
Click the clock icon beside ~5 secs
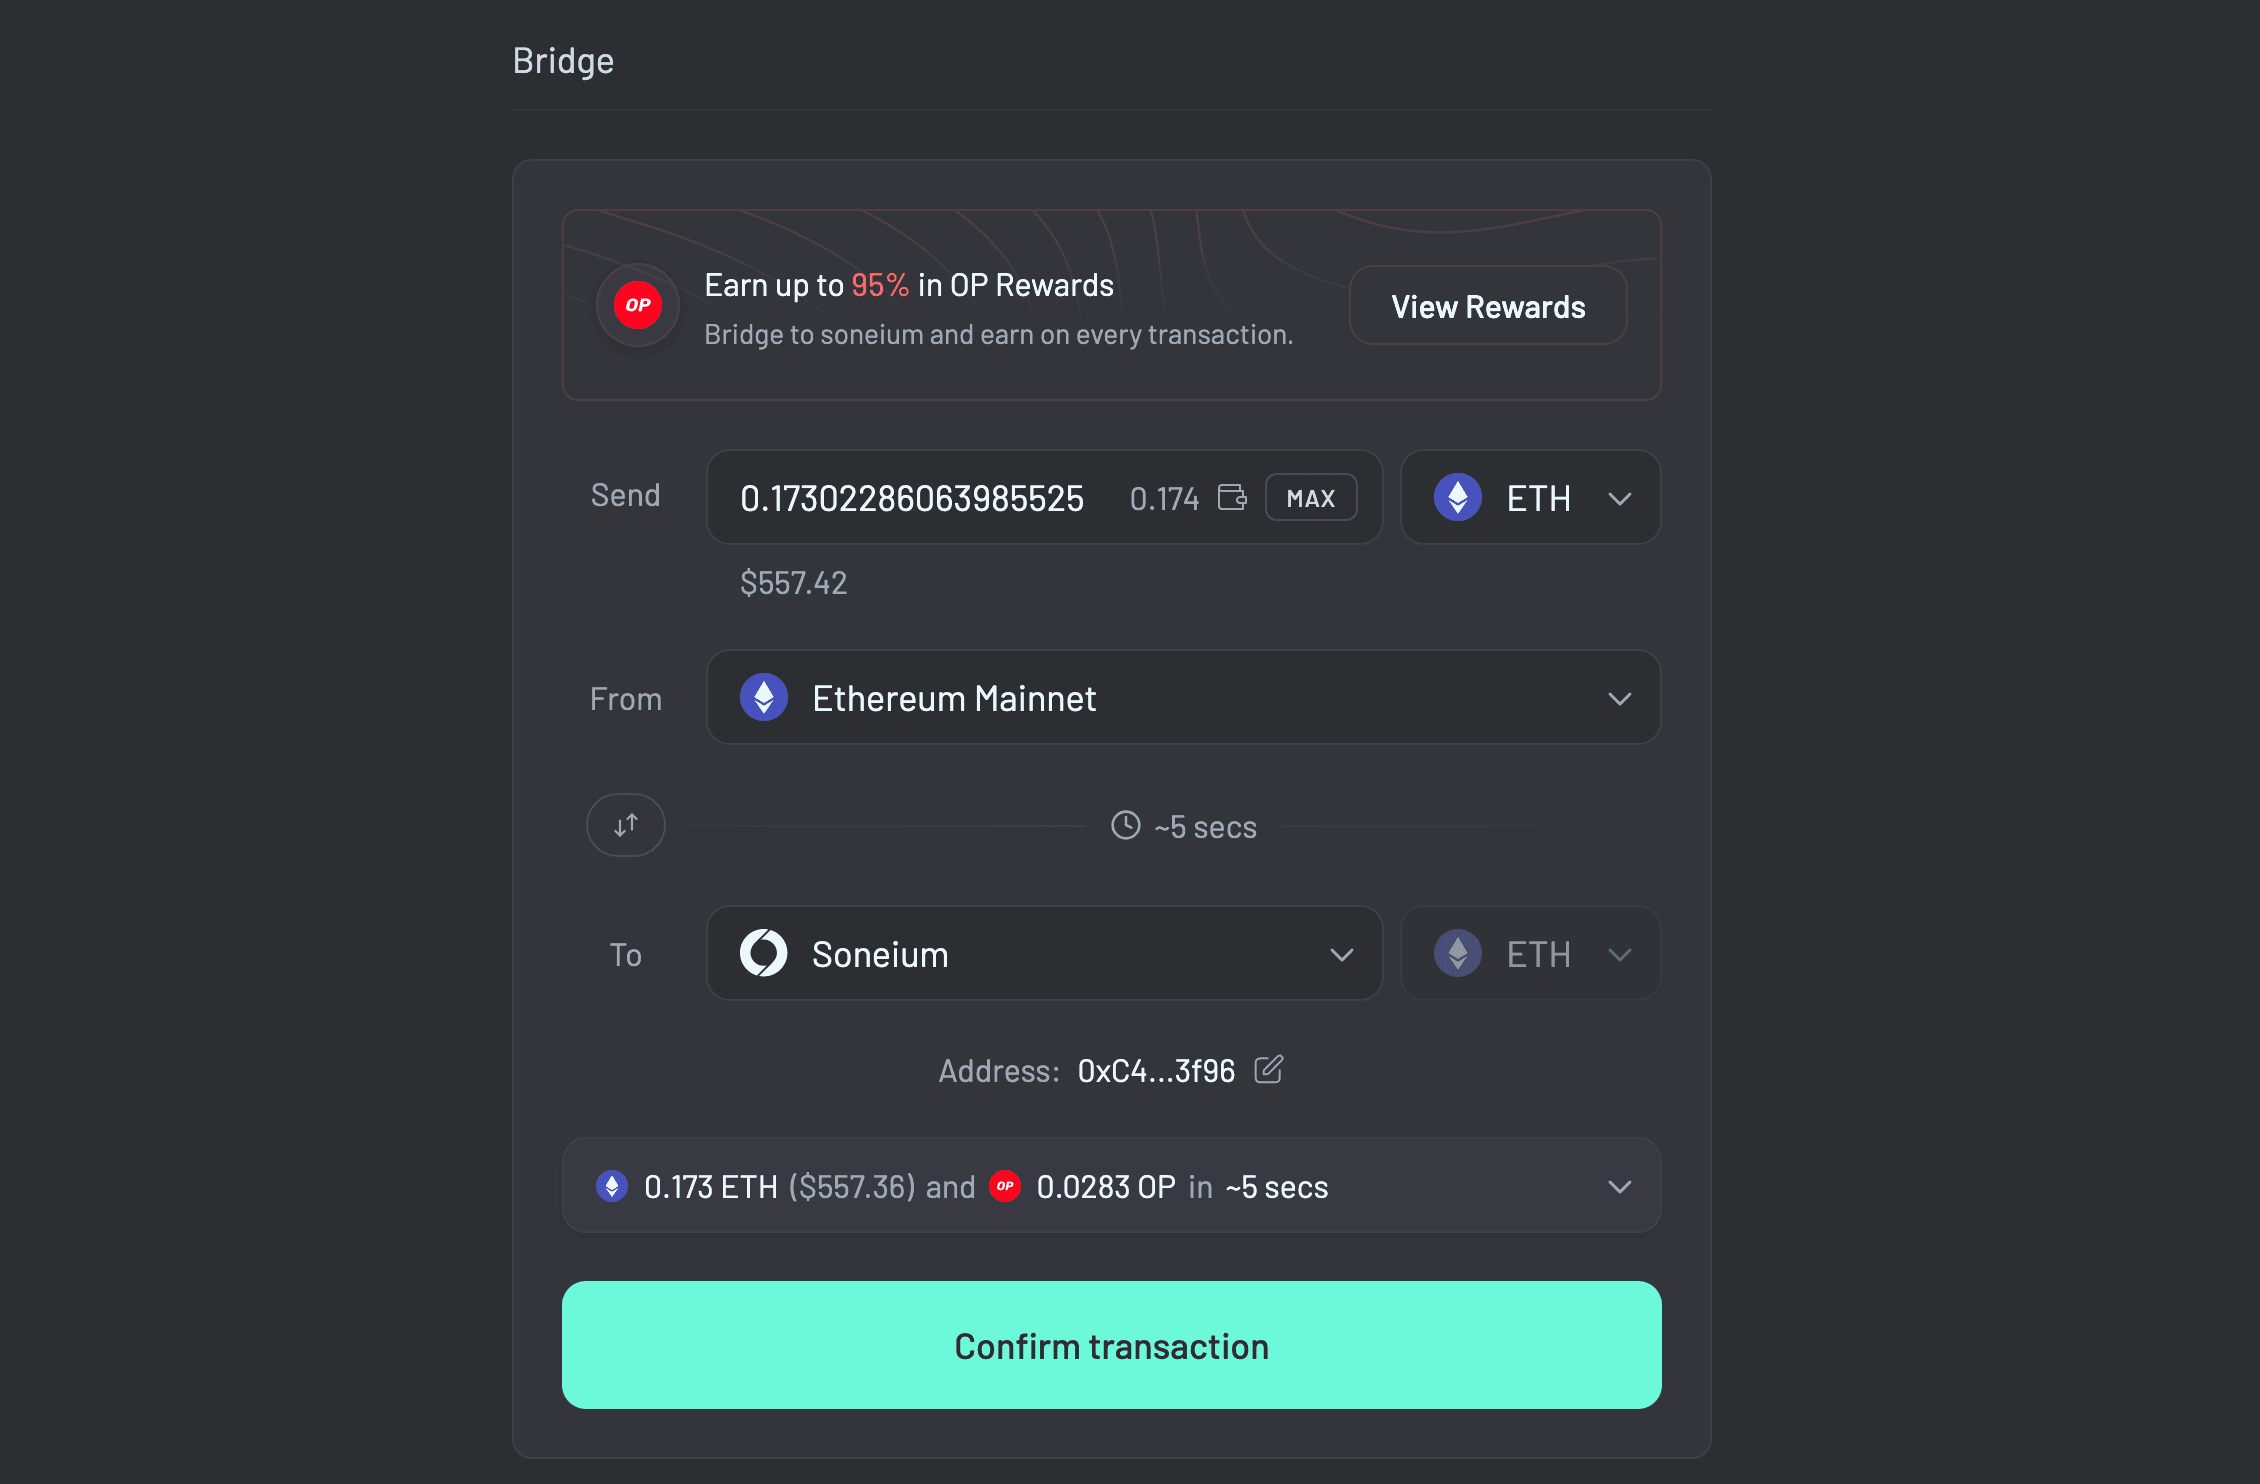pos(1126,826)
